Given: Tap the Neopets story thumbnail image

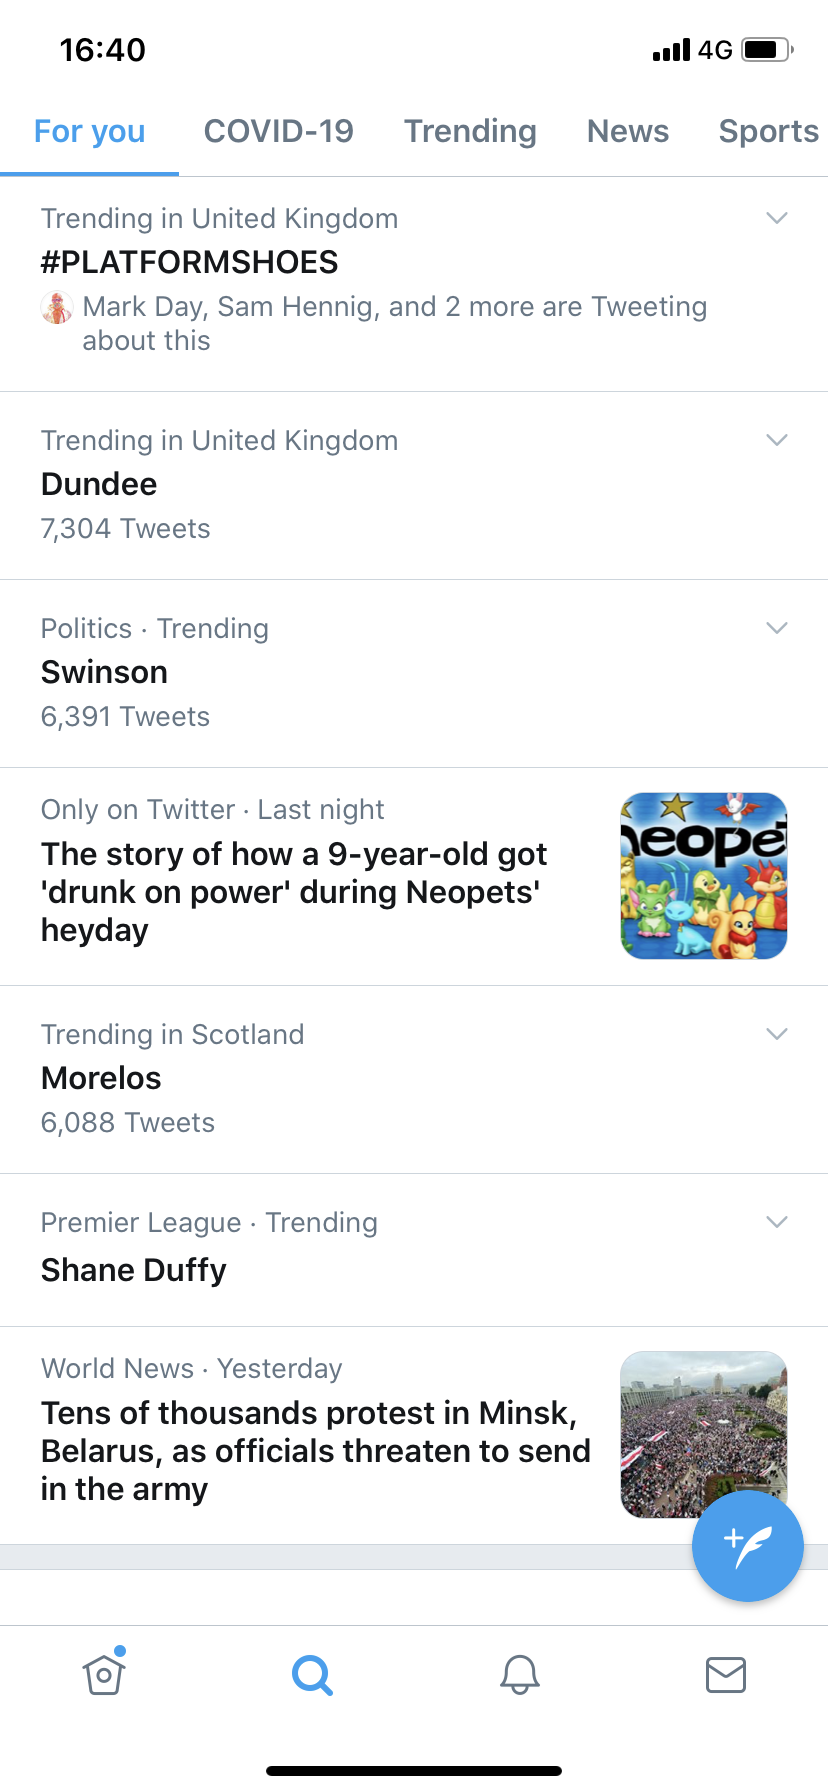Looking at the screenshot, I should click(704, 876).
